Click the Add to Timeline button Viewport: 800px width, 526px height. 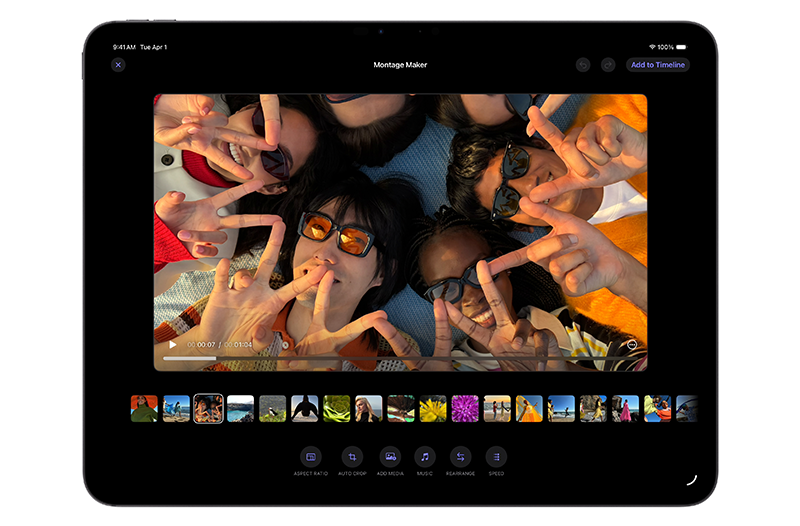point(657,65)
